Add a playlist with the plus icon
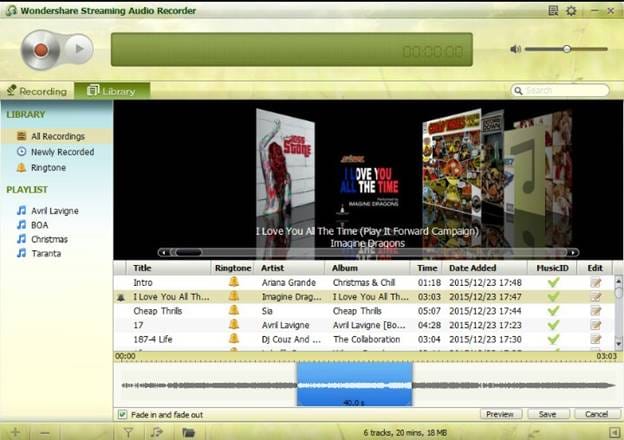Image resolution: width=624 pixels, height=440 pixels. pyautogui.click(x=15, y=432)
